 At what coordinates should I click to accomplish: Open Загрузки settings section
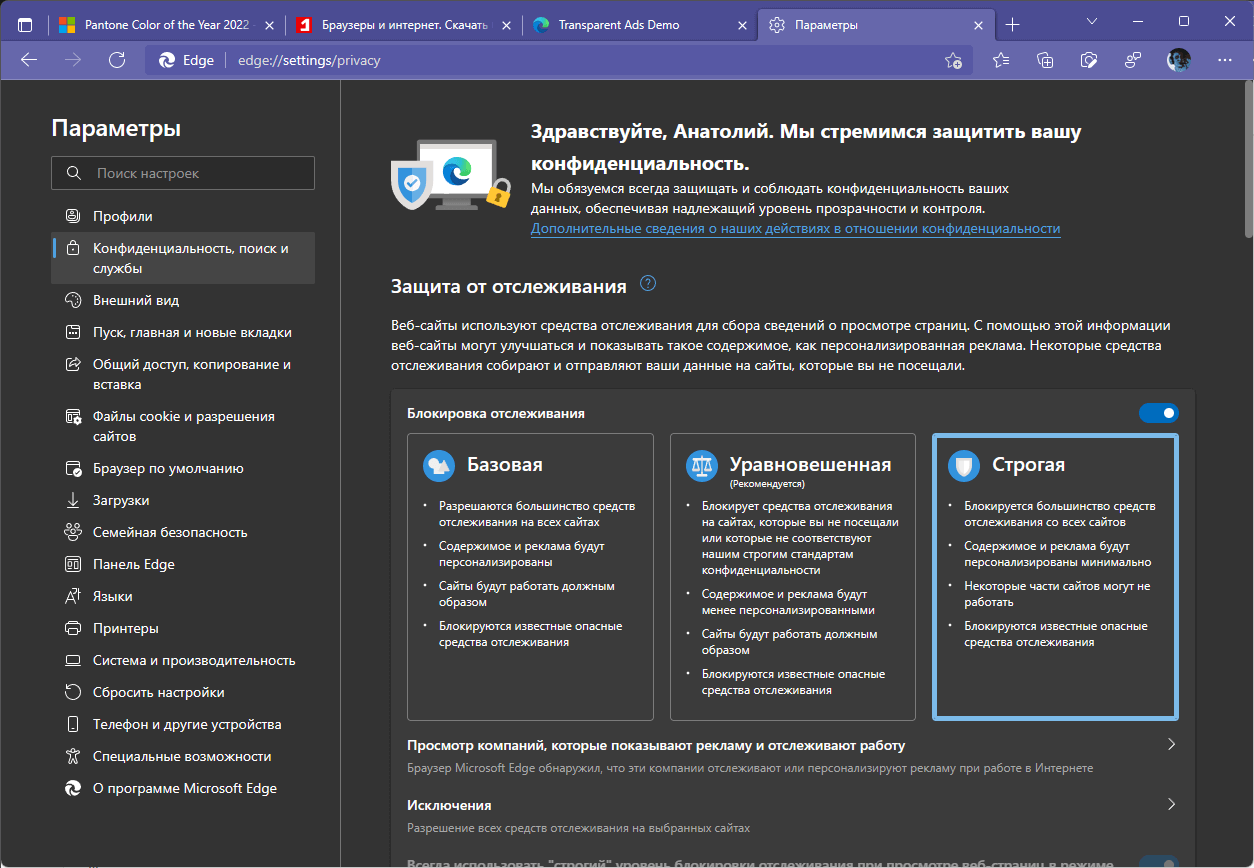tap(183, 500)
